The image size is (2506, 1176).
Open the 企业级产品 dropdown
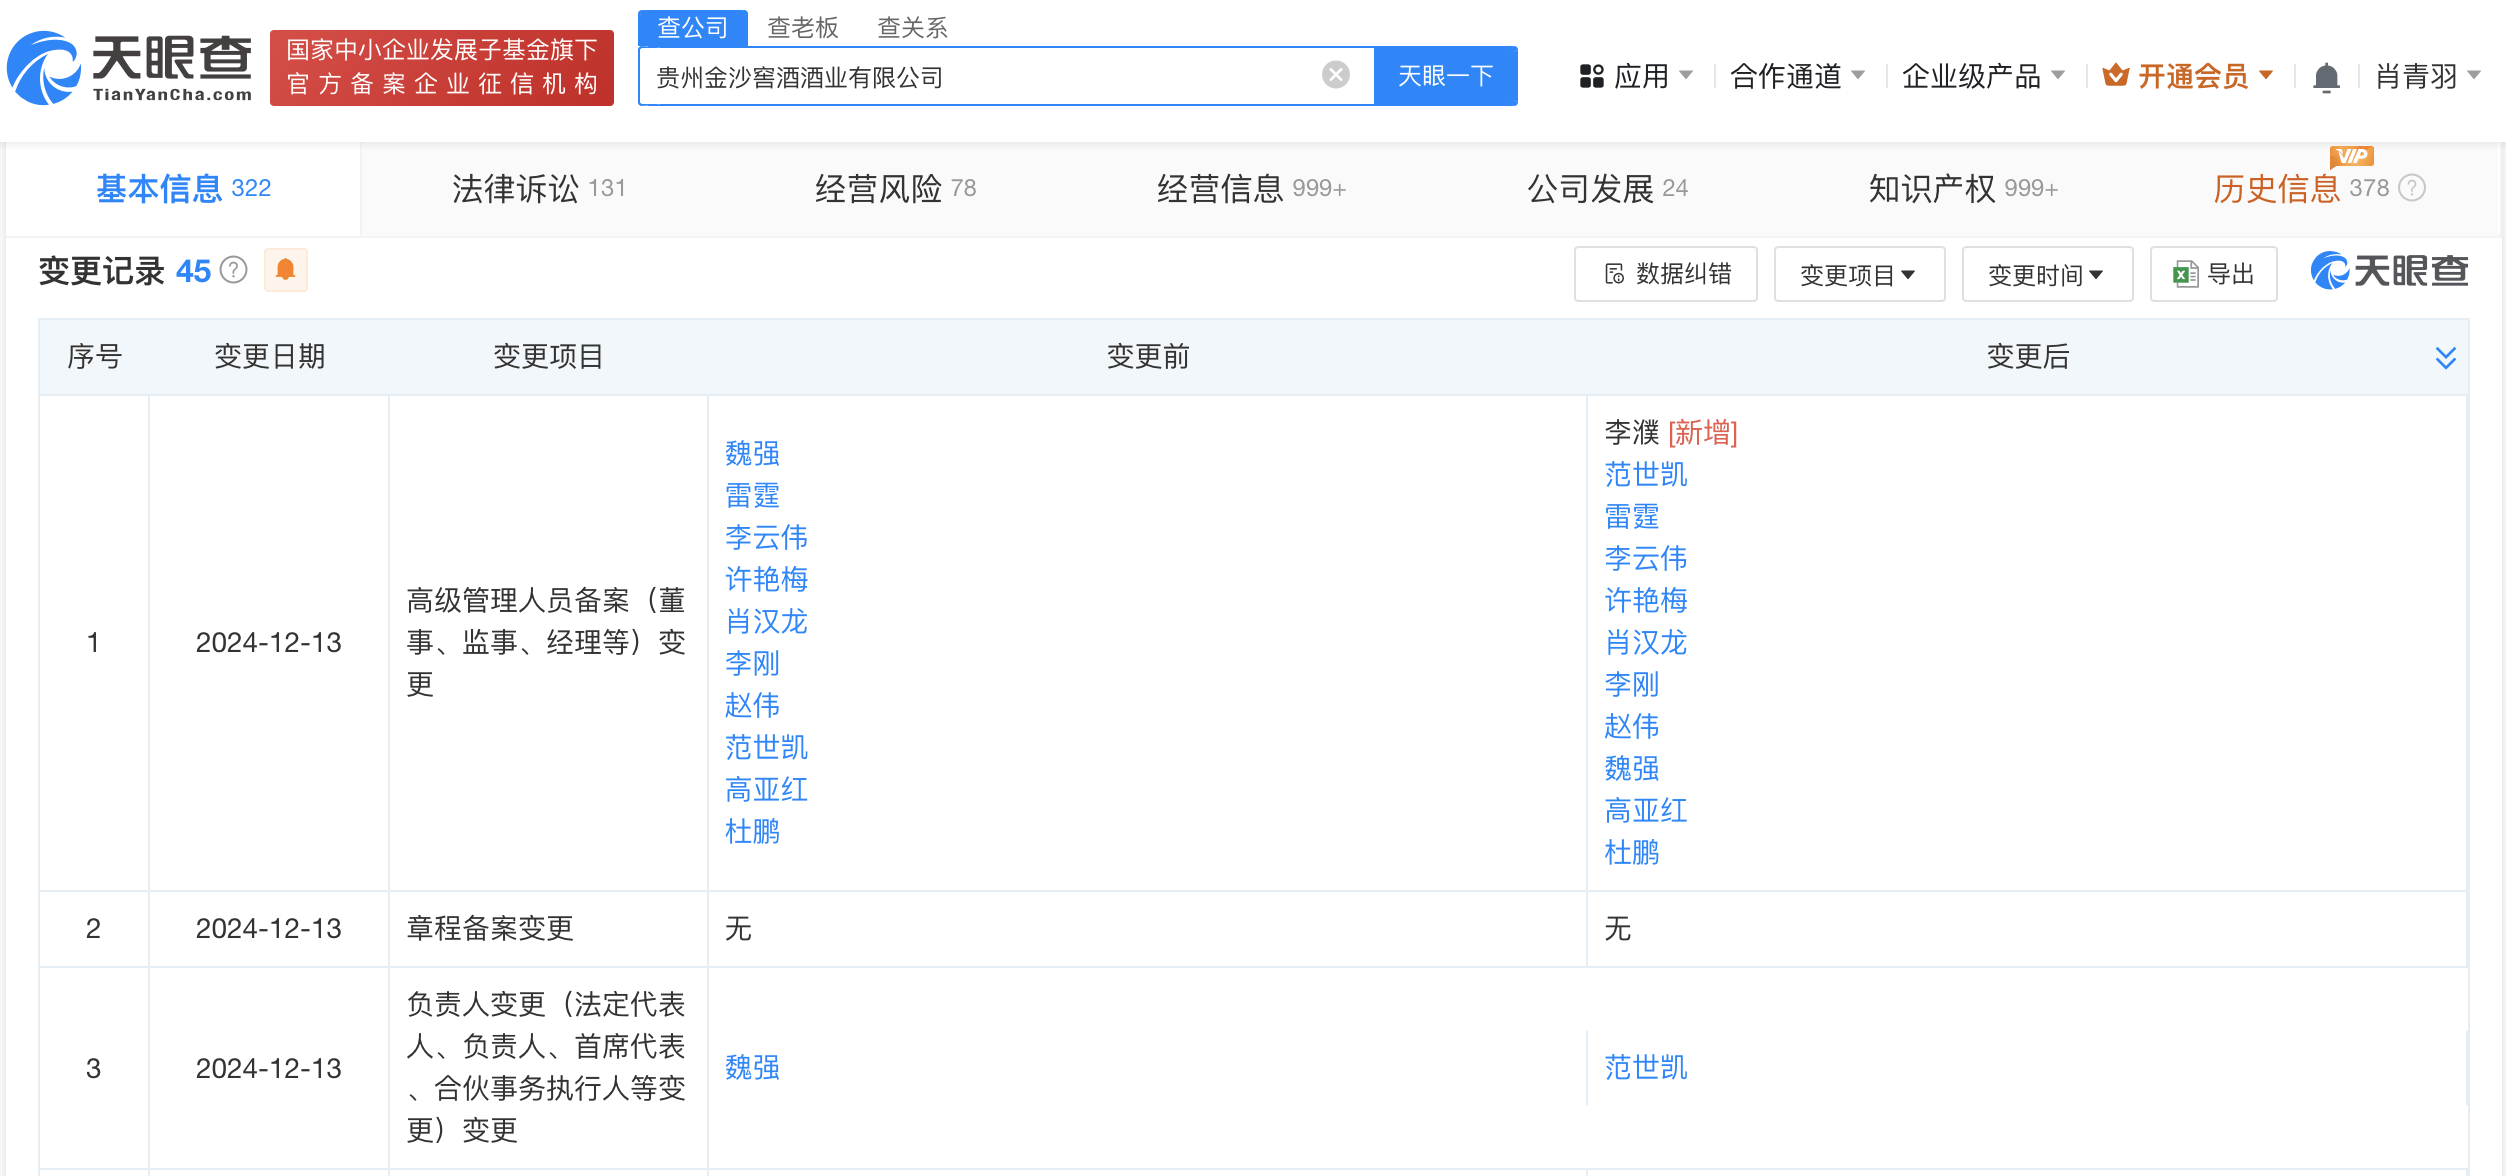click(x=1983, y=76)
